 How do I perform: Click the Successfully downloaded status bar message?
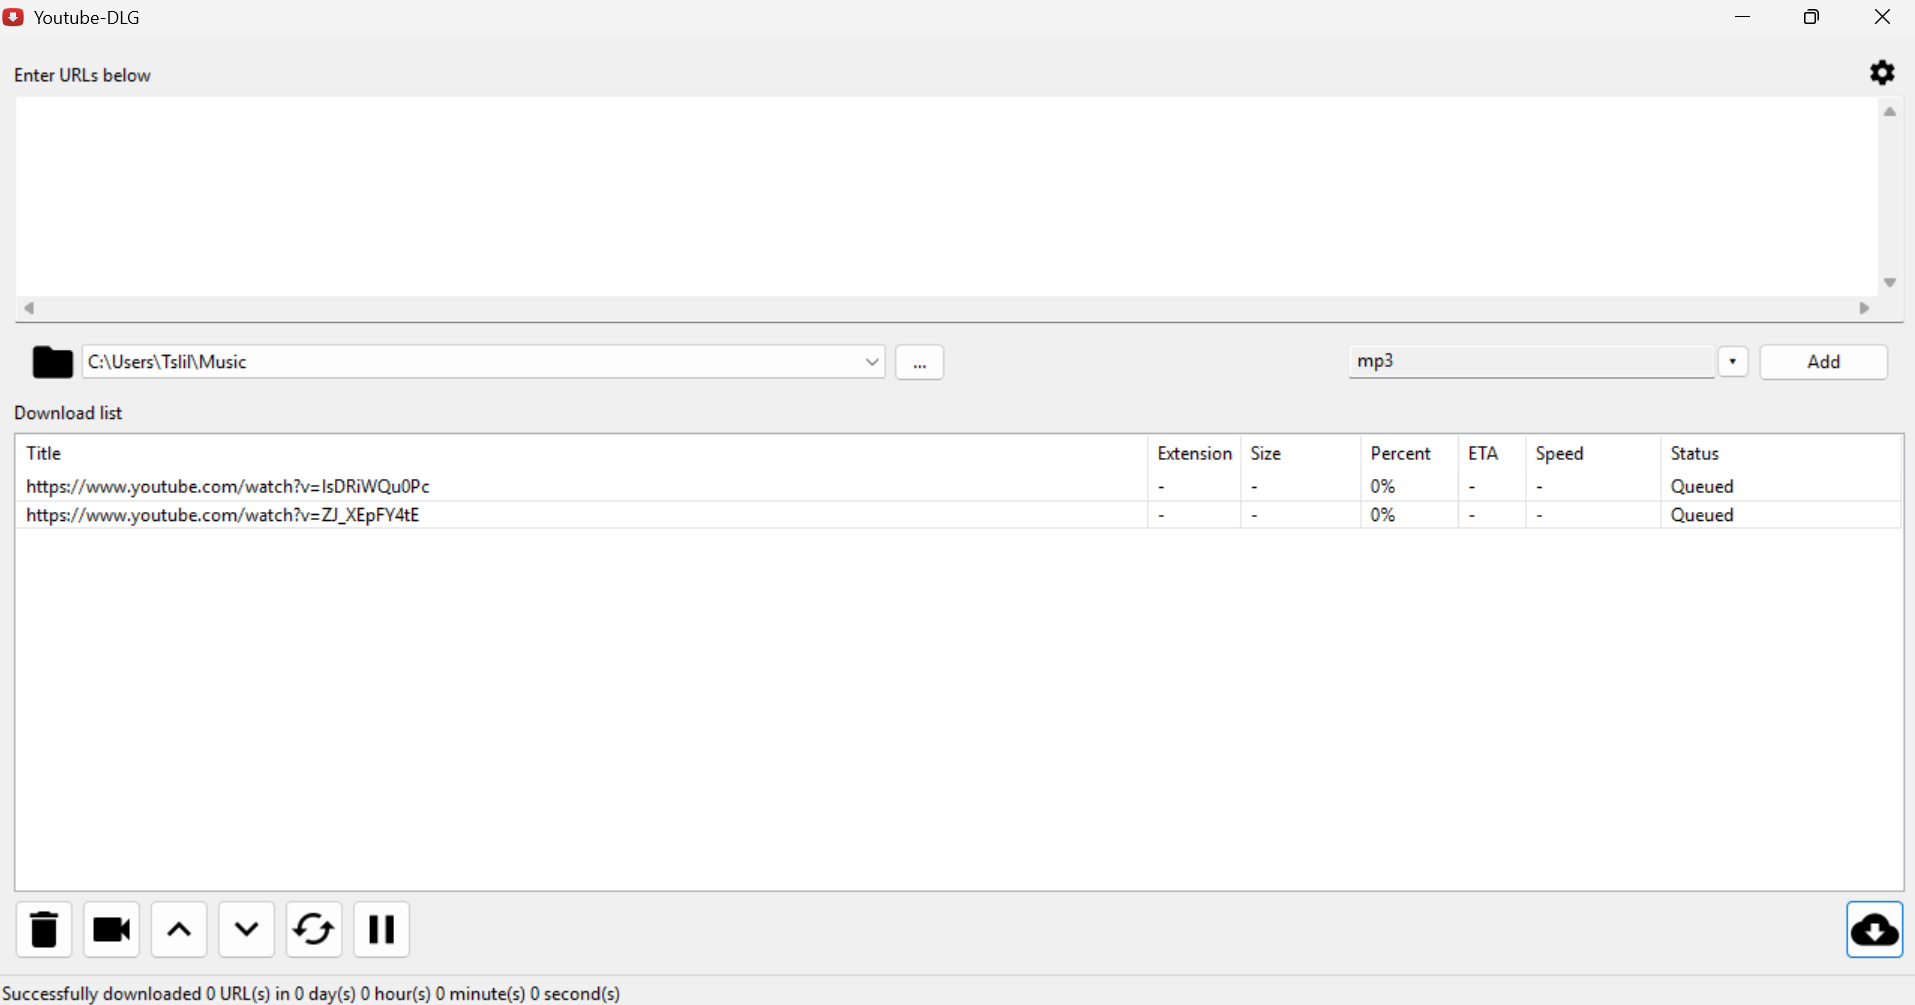(311, 993)
